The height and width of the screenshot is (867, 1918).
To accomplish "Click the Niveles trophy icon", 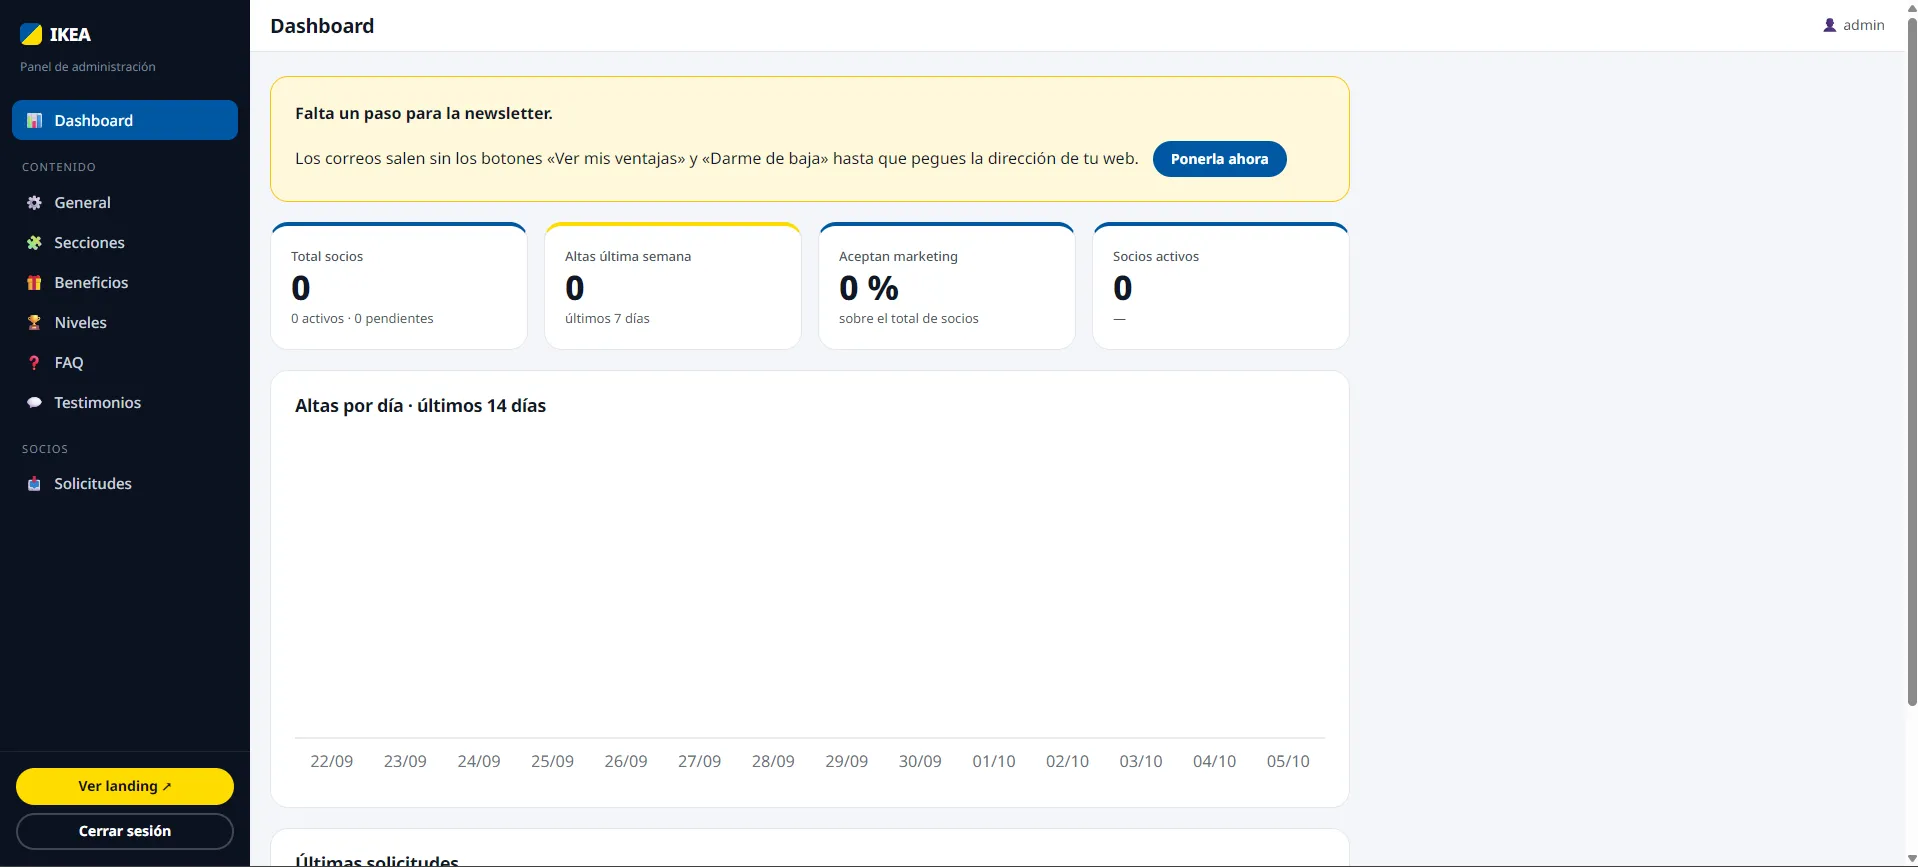I will coord(34,323).
